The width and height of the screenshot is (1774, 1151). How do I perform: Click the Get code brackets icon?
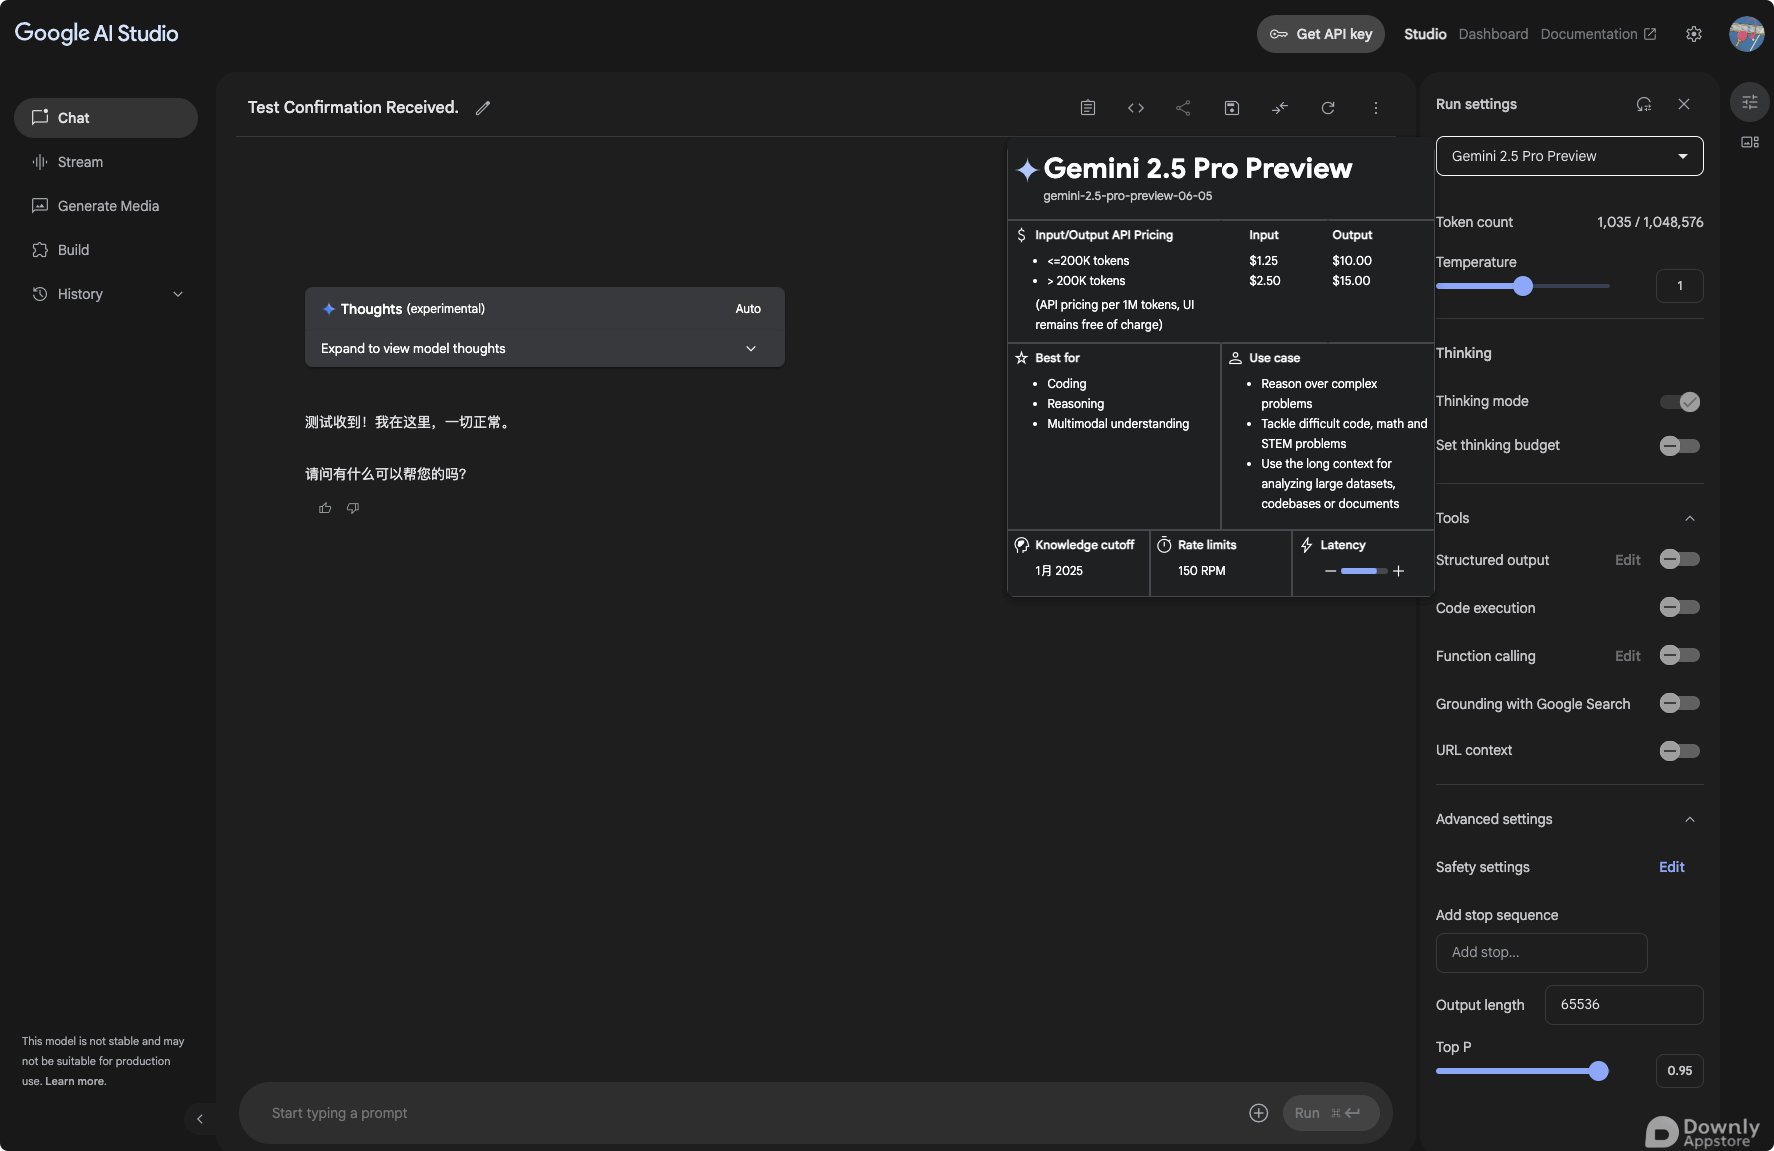1136,108
